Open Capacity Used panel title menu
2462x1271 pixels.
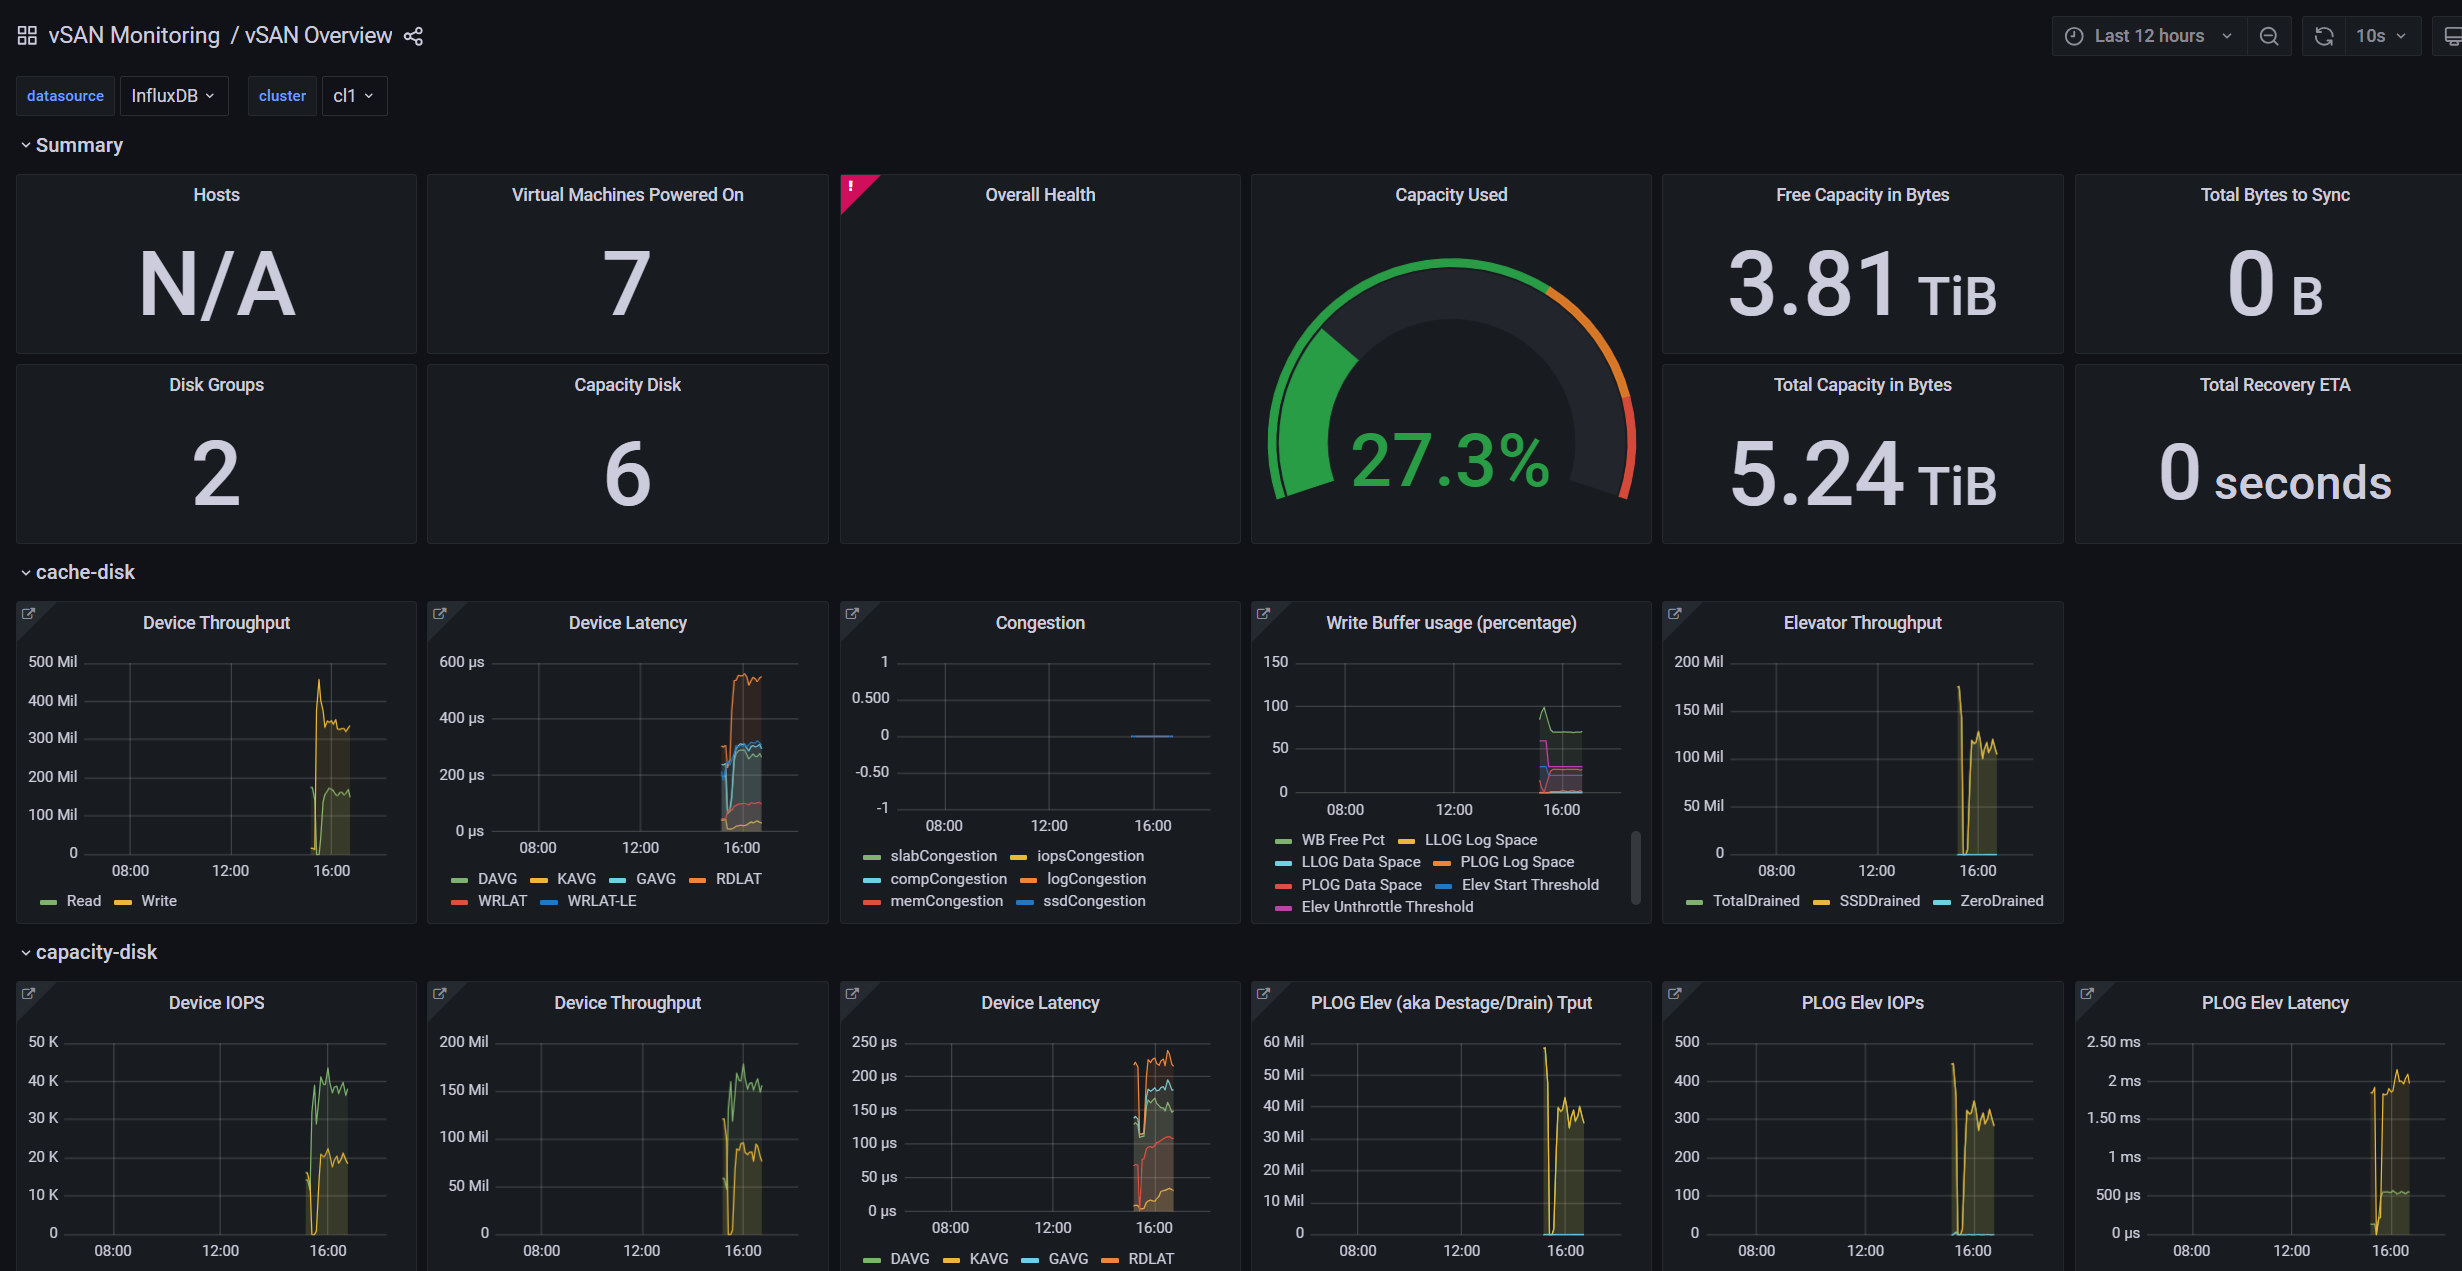[1450, 195]
